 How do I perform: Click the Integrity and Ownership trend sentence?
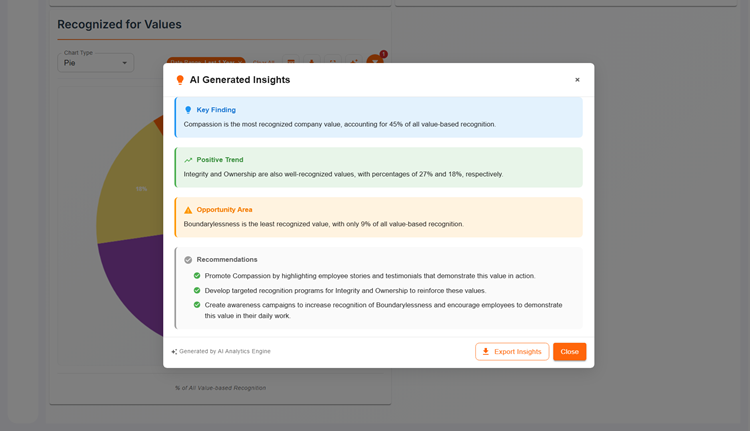pyautogui.click(x=343, y=174)
